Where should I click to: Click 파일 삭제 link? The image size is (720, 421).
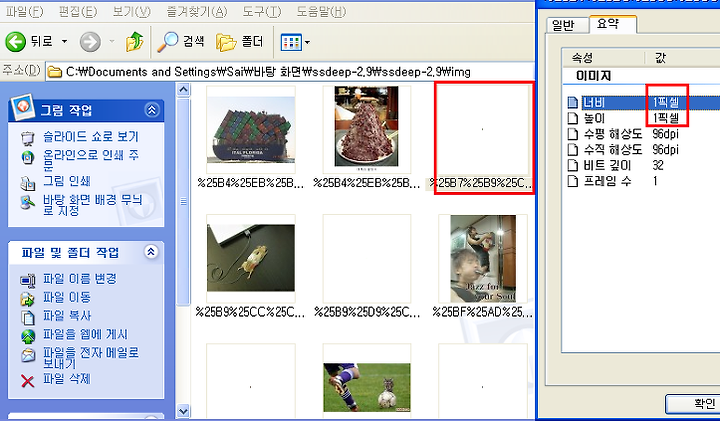67,378
